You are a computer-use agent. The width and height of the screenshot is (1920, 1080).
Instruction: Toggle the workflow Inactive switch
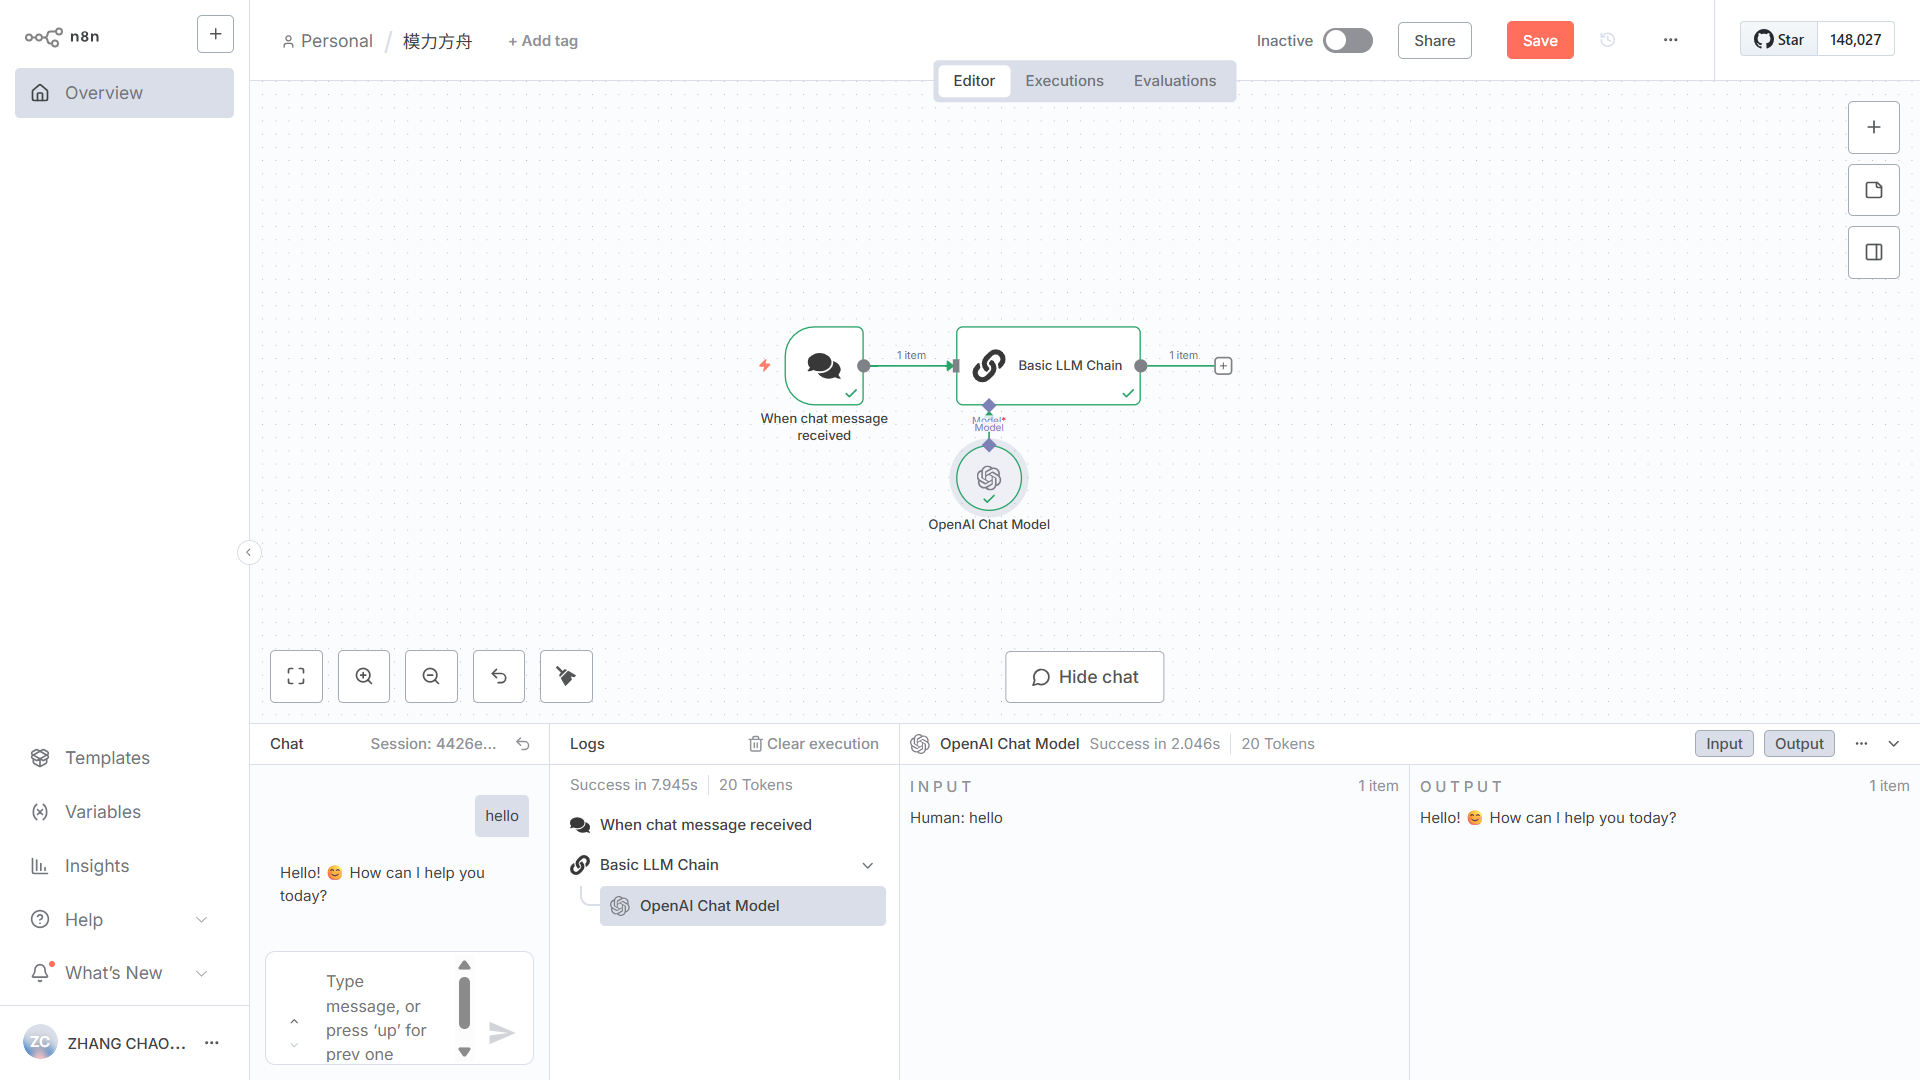(x=1347, y=40)
